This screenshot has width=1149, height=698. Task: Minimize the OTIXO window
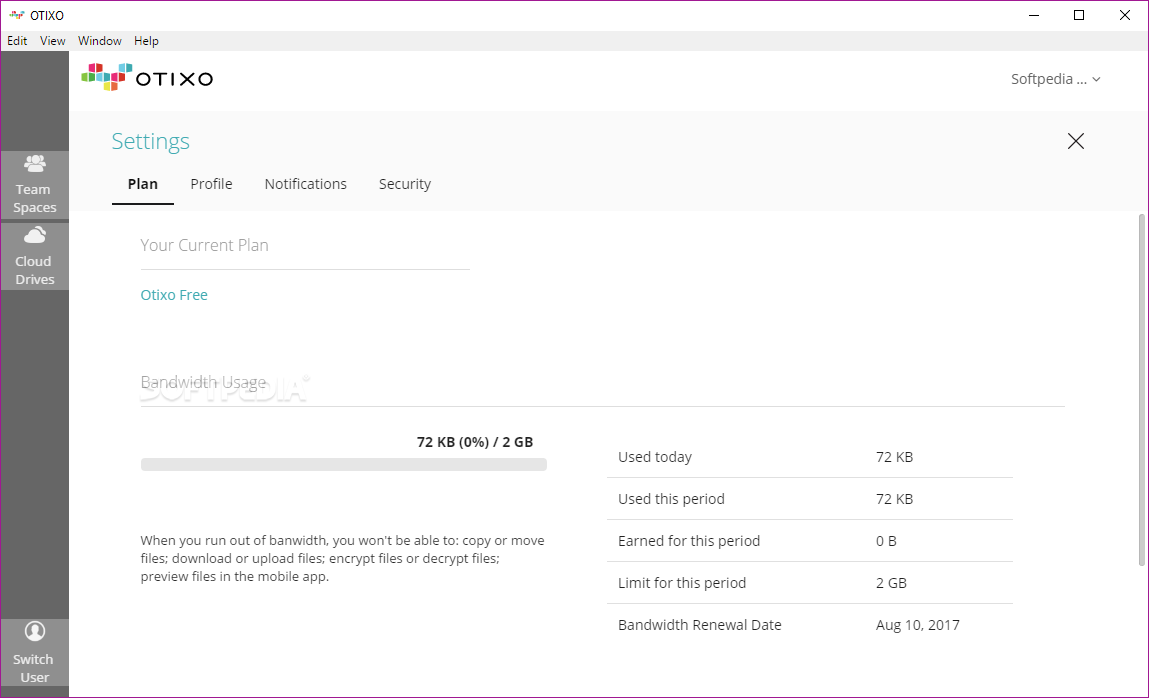click(x=1034, y=15)
